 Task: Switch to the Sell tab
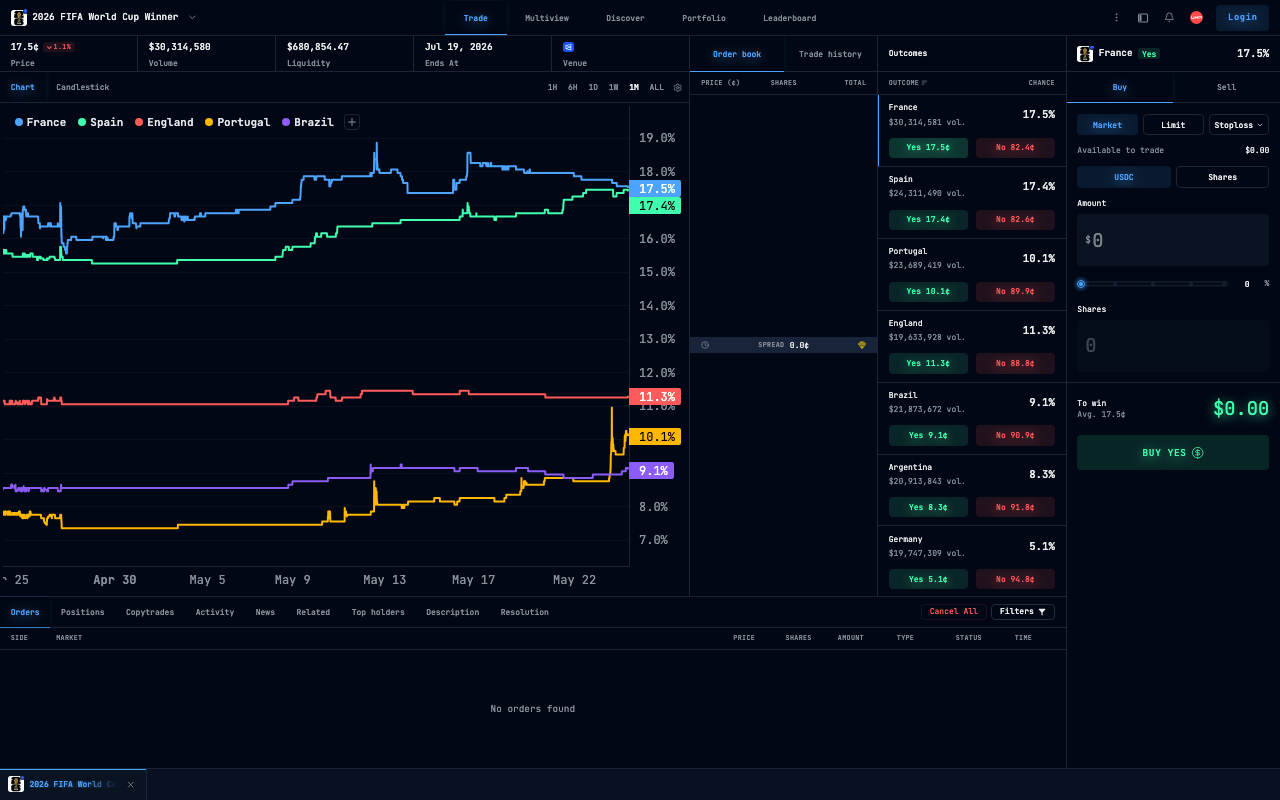(1226, 87)
